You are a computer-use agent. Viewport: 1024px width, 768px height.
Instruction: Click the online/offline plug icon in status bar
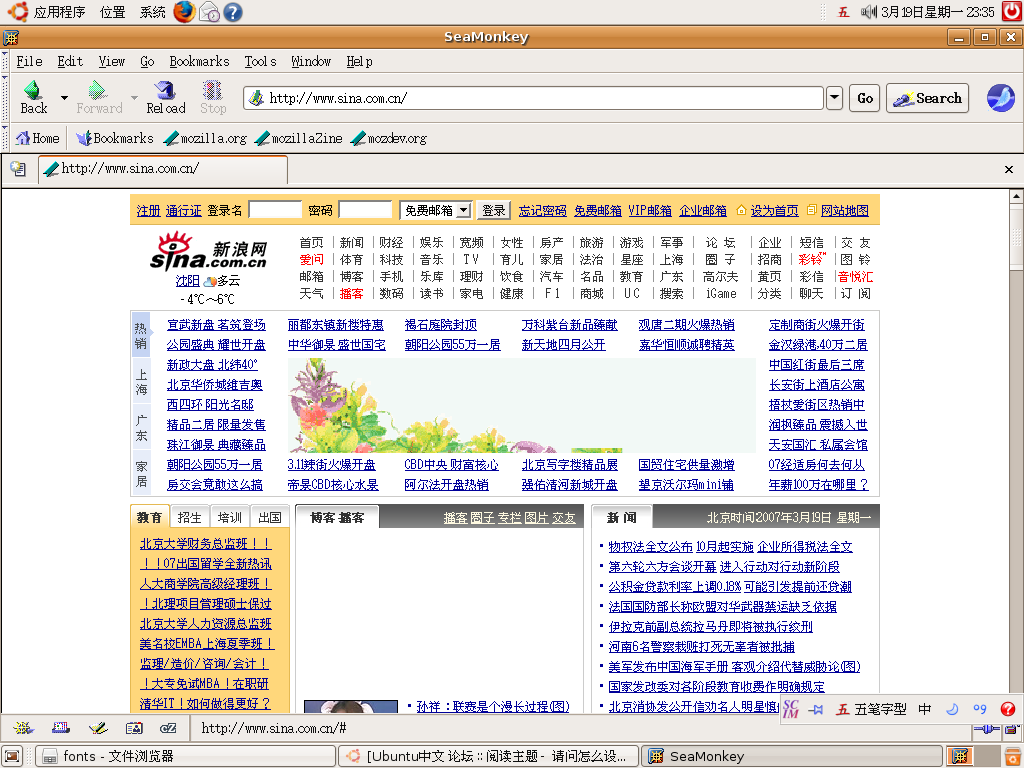tap(987, 728)
